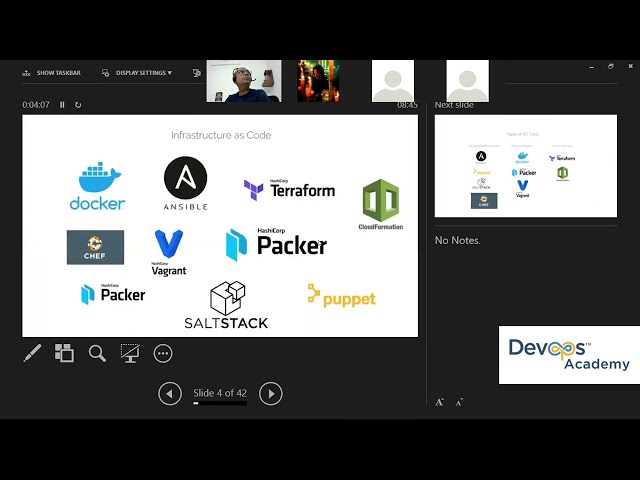640x480 pixels.
Task: Click the SaltStack logo on slide
Action: click(226, 305)
